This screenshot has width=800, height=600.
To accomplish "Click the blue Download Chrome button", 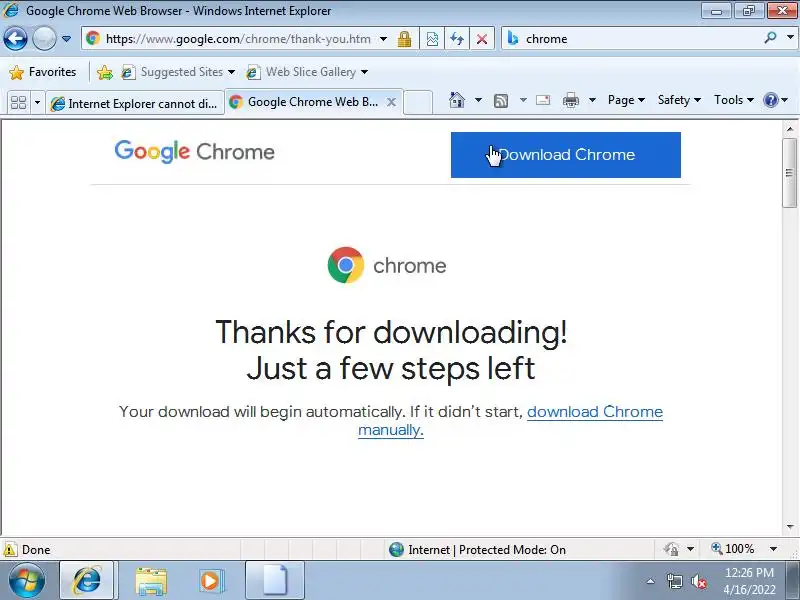I will click(565, 155).
